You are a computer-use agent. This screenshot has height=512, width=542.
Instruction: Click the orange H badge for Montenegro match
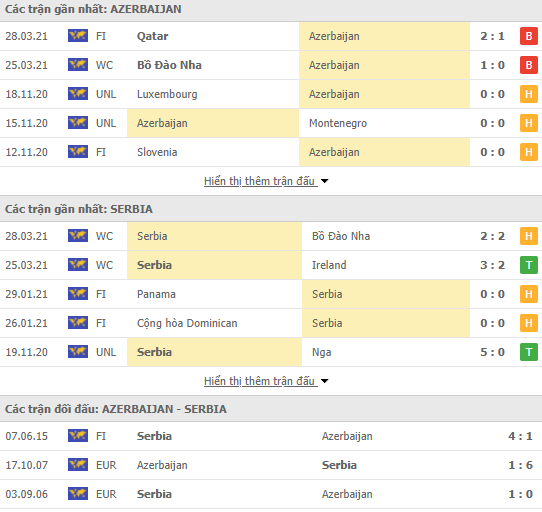[529, 123]
